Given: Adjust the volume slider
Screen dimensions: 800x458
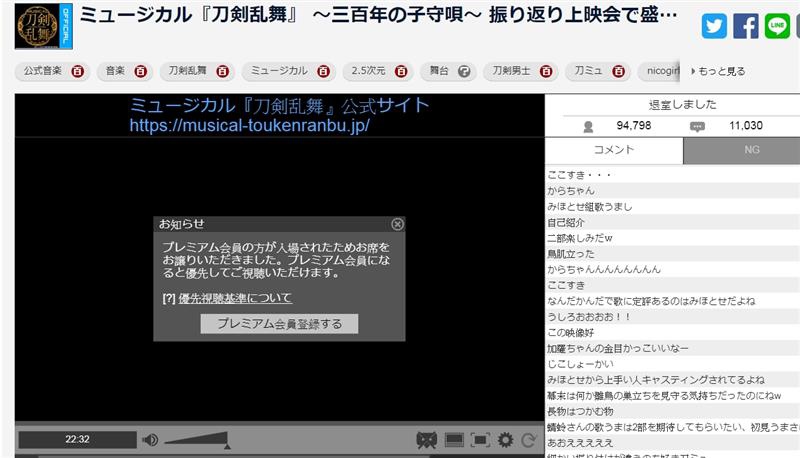Looking at the screenshot, I should 196,440.
